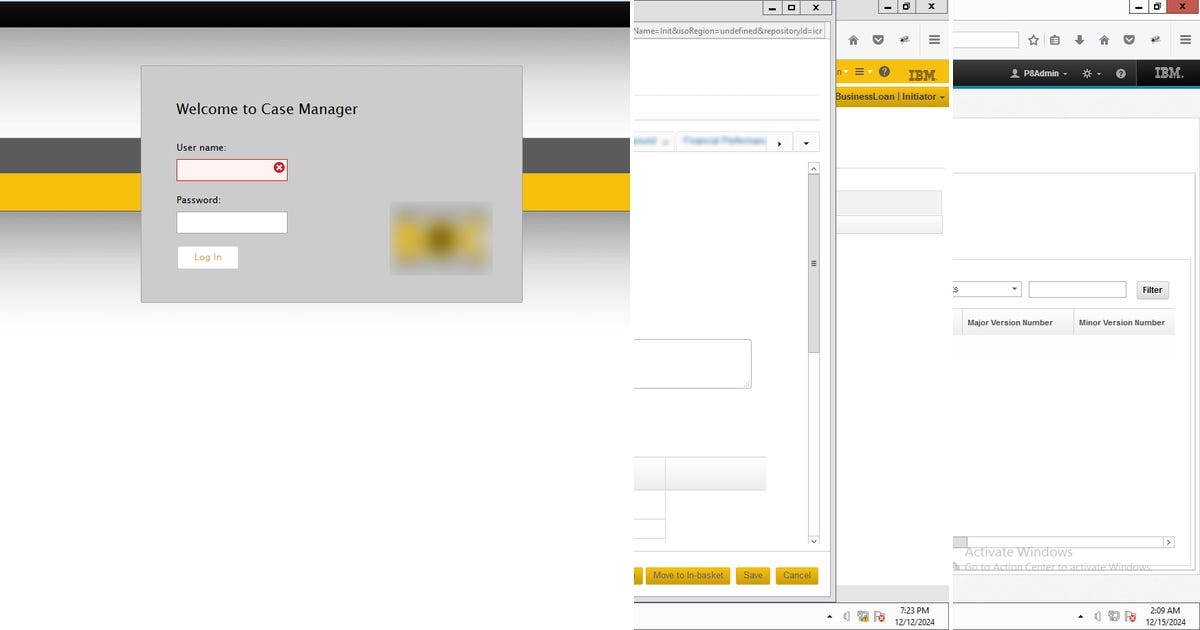Viewport: 1200px width, 630px height.
Task: Click Home icon in the BusinessLoan browser window
Action: tap(853, 40)
